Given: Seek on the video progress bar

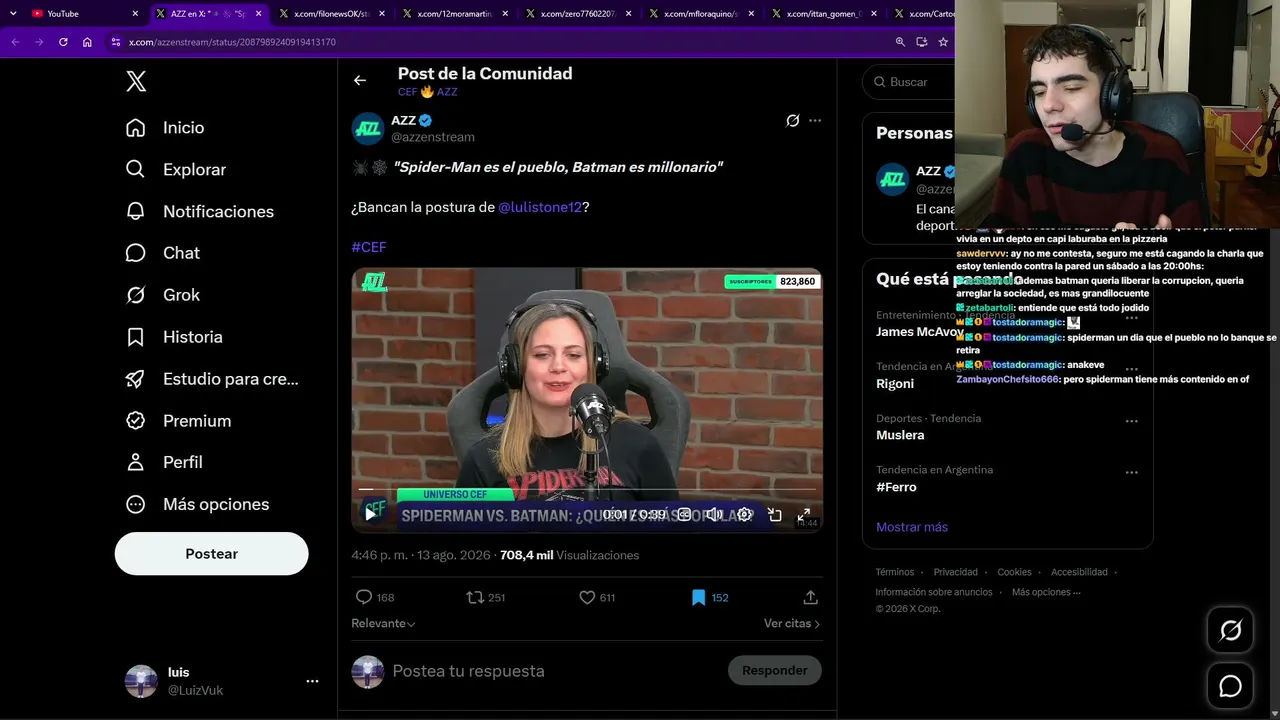Looking at the screenshot, I should tap(587, 490).
